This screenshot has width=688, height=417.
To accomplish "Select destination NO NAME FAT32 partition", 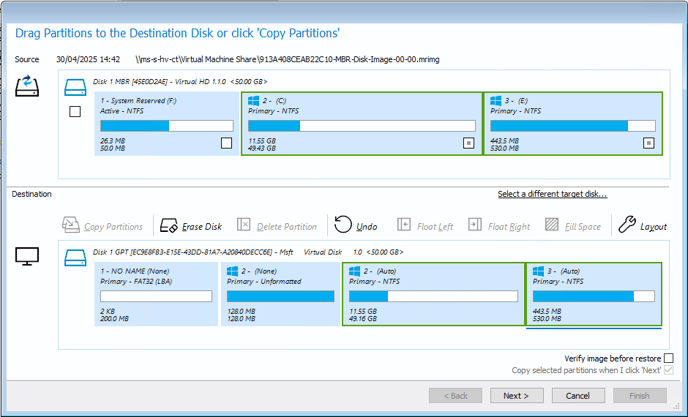I will (156, 294).
